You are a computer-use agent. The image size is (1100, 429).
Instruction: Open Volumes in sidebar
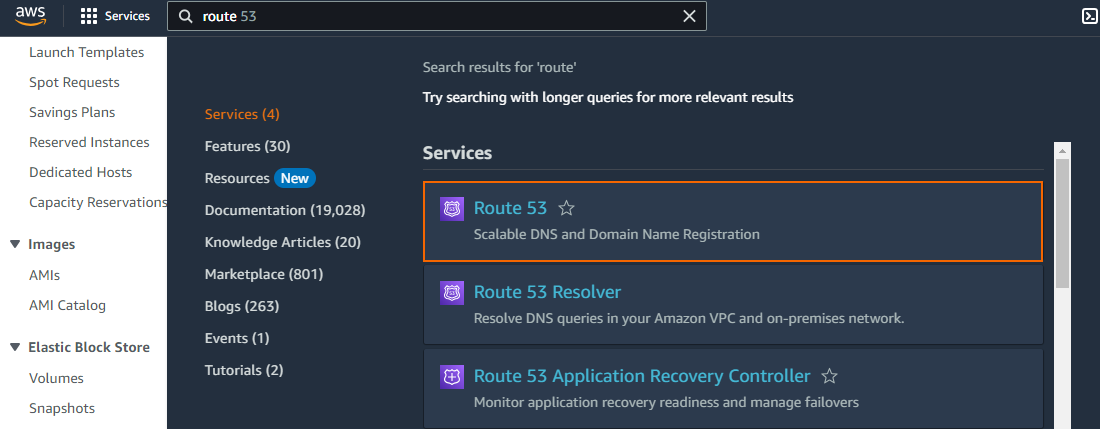pyautogui.click(x=56, y=379)
